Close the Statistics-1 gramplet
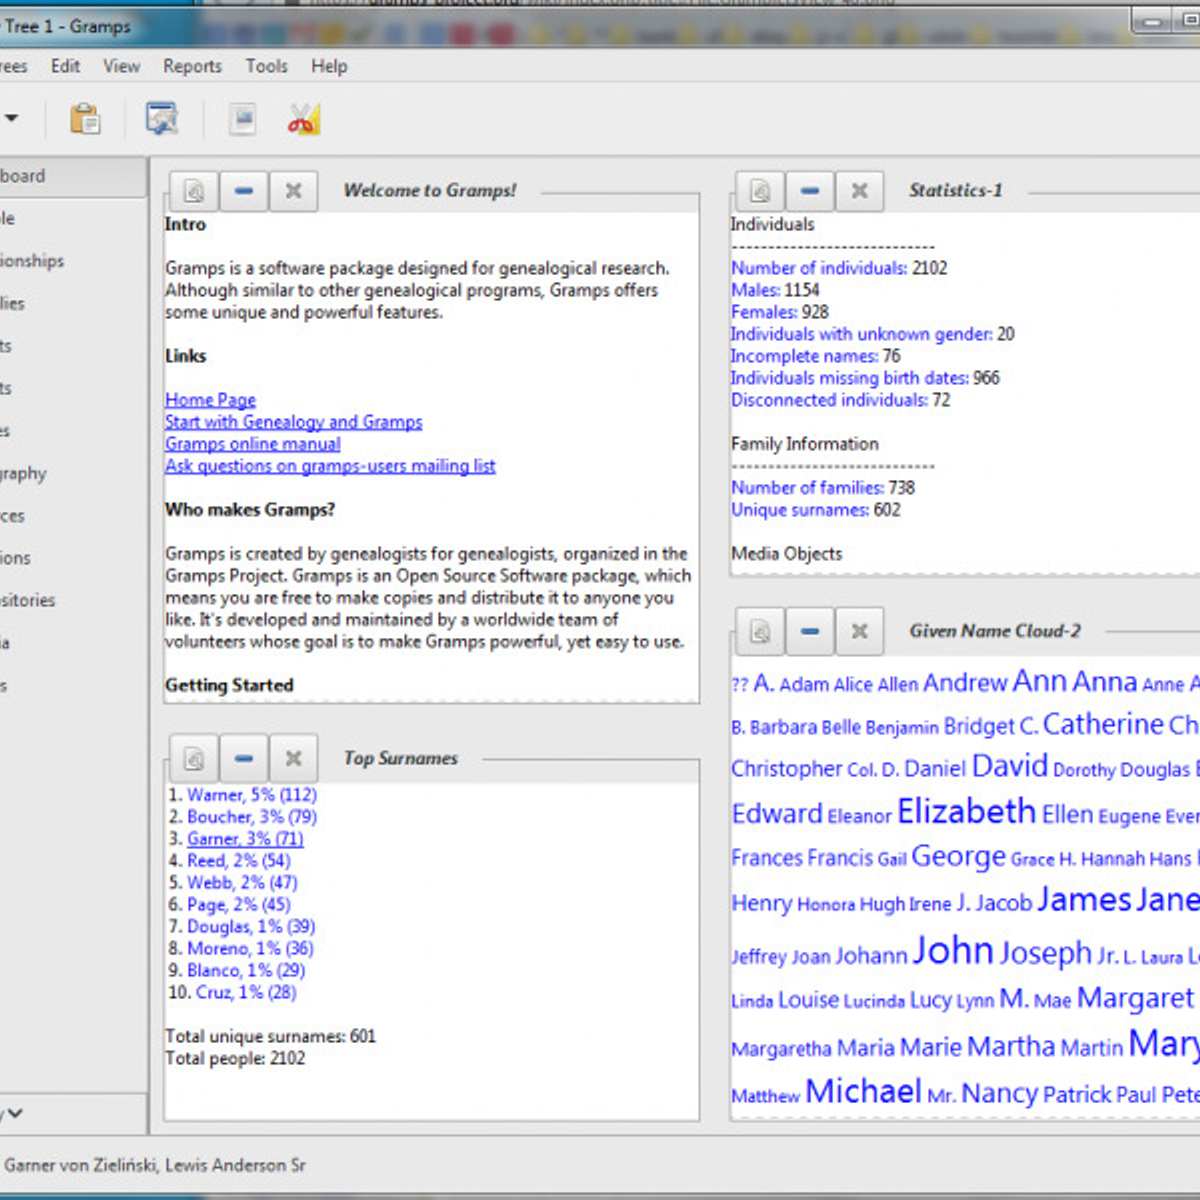 859,191
